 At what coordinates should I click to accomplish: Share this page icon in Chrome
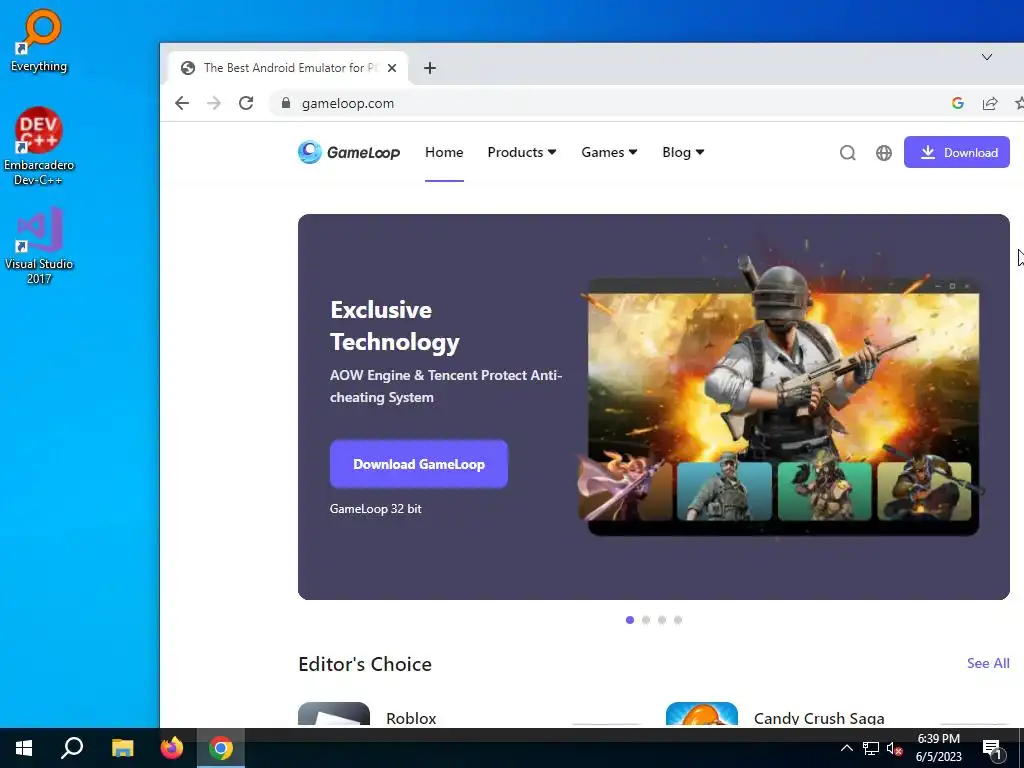coord(990,103)
